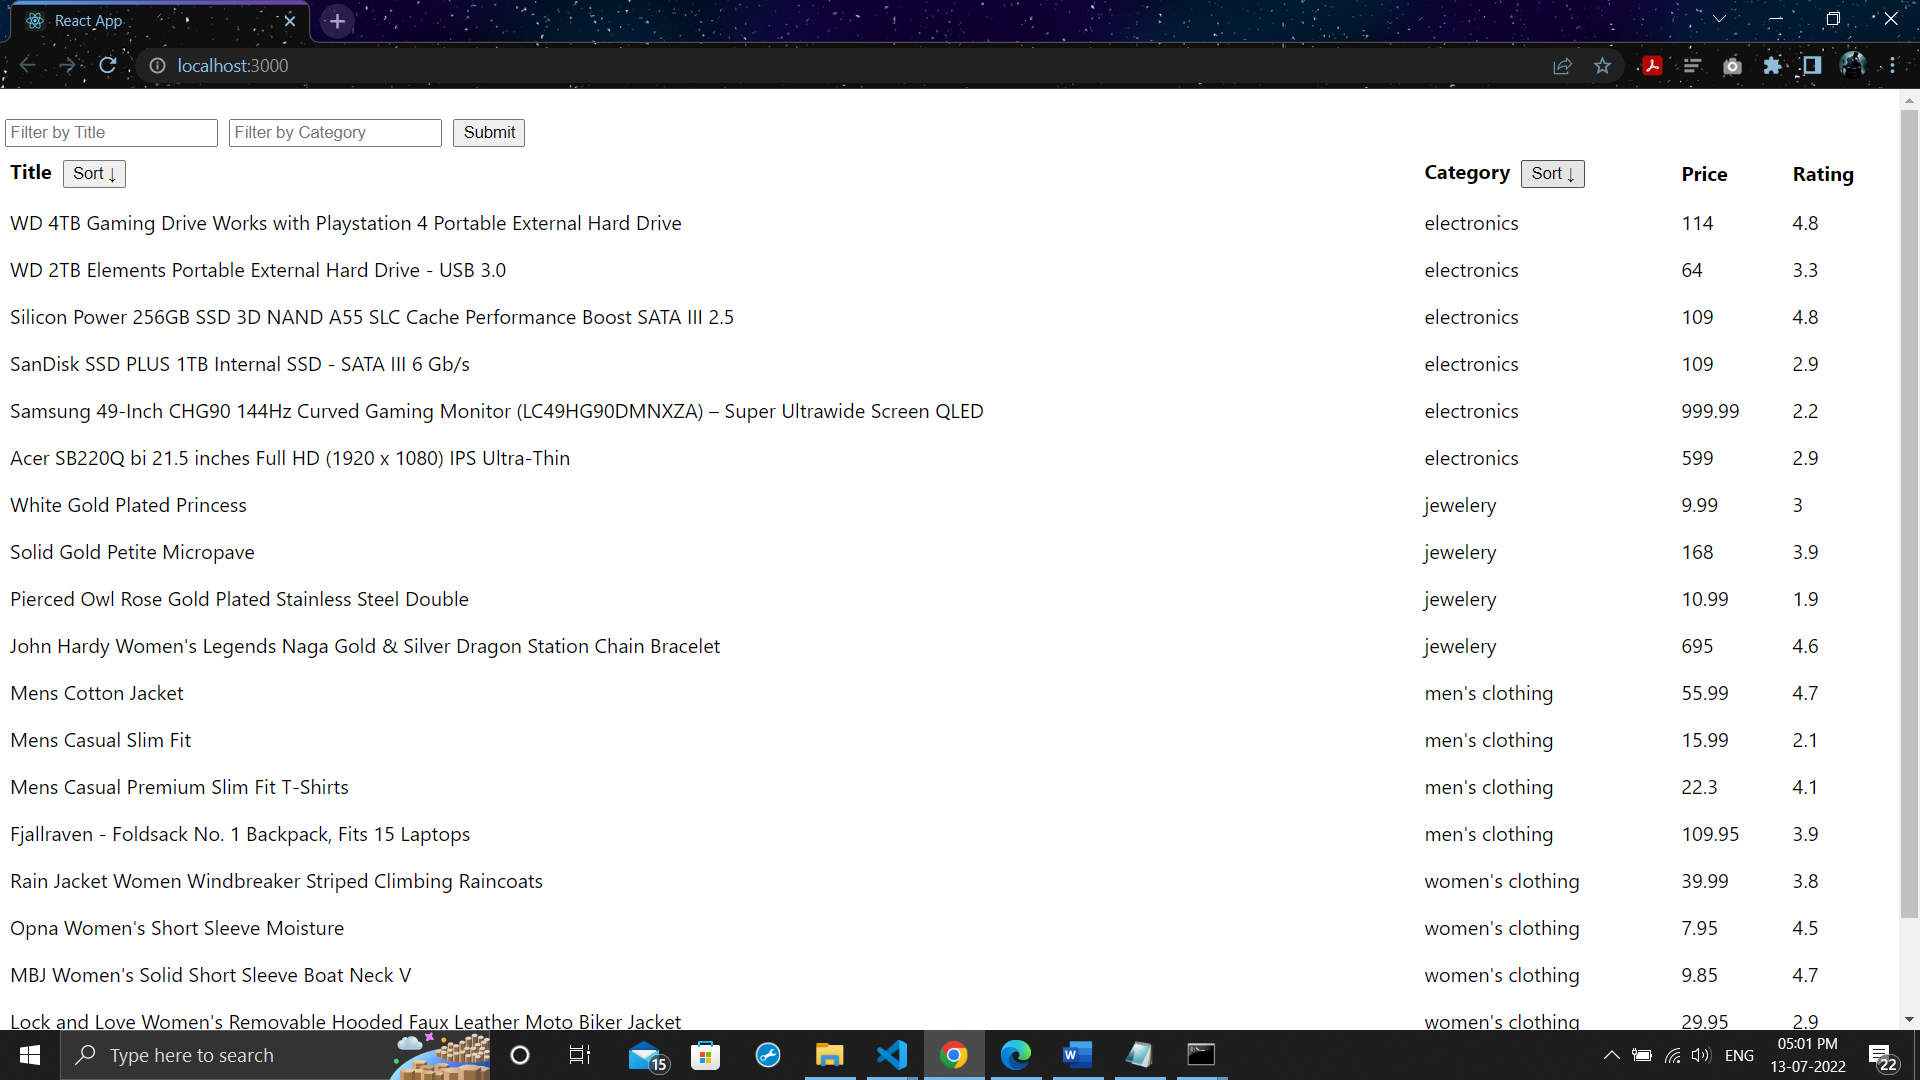Open Microsoft Edge from taskbar
Viewport: 1920px width, 1080px height.
[1015, 1055]
